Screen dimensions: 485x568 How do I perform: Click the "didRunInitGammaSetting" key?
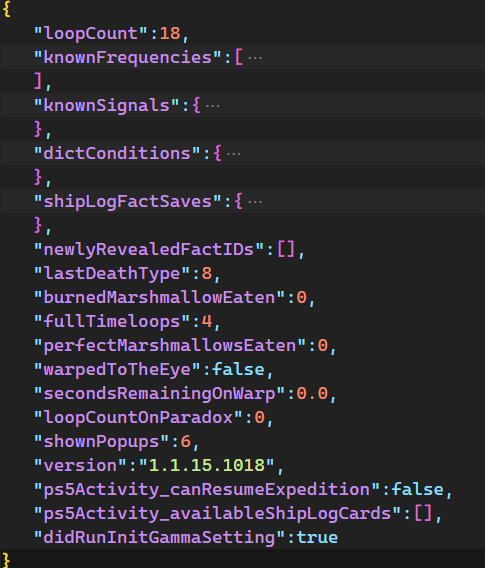pos(159,538)
